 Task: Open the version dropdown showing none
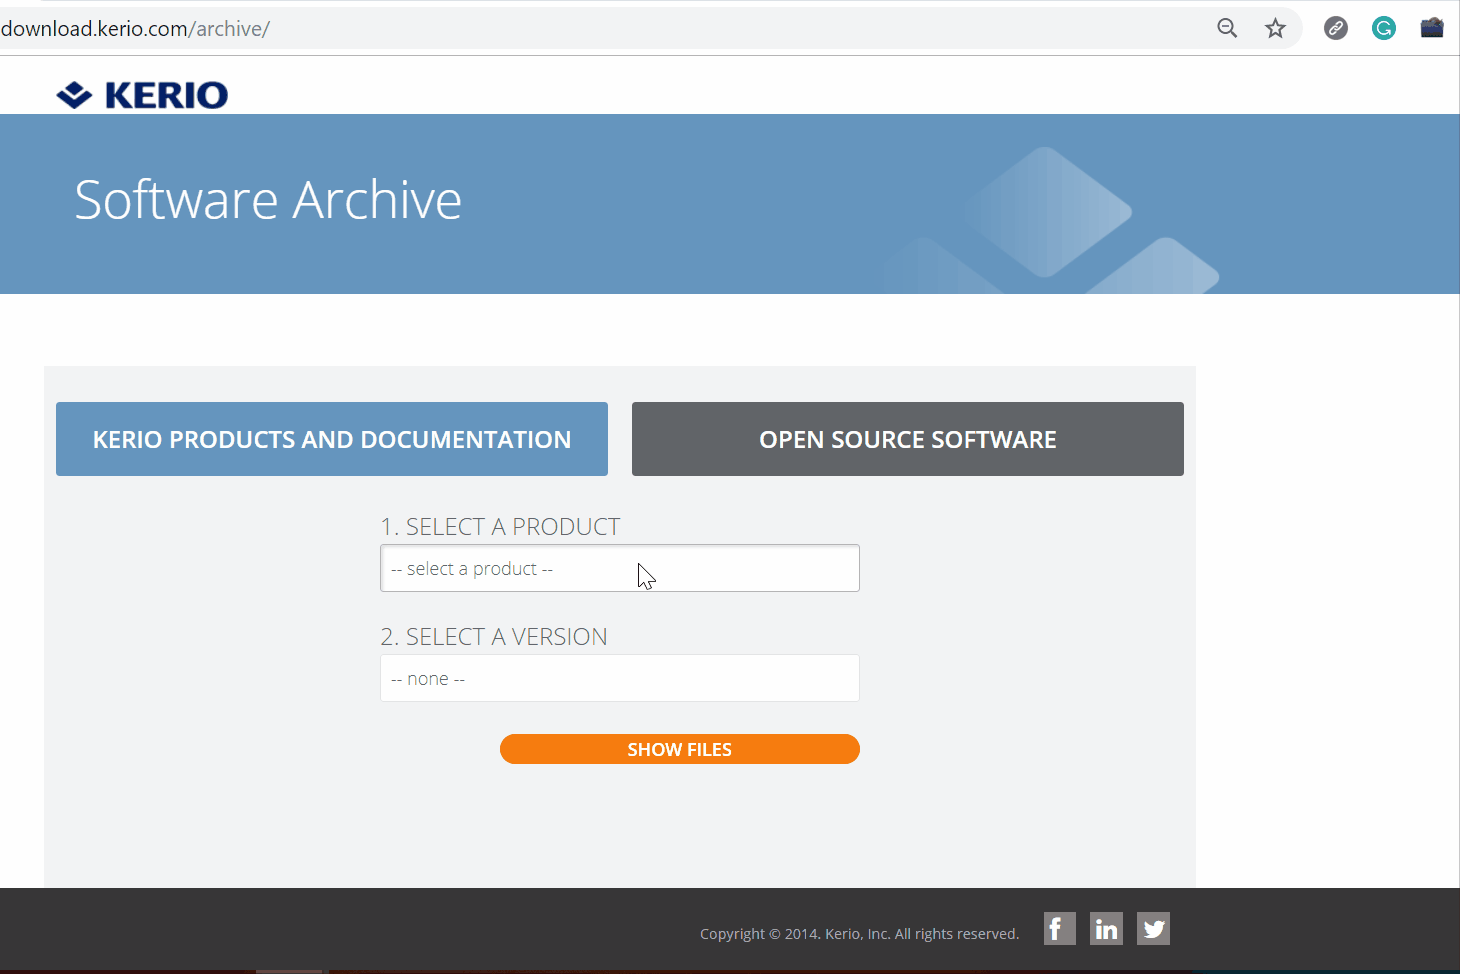coord(620,678)
